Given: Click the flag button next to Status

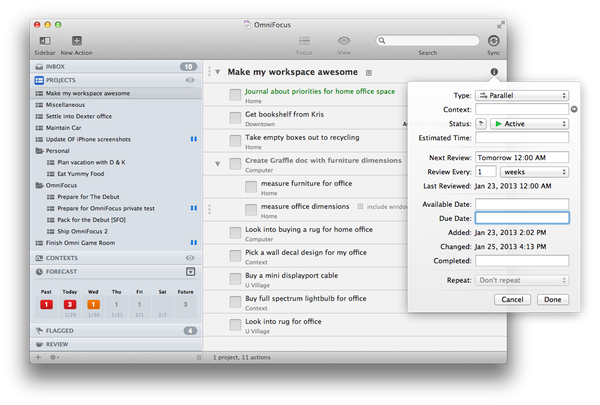Looking at the screenshot, I should pos(481,124).
